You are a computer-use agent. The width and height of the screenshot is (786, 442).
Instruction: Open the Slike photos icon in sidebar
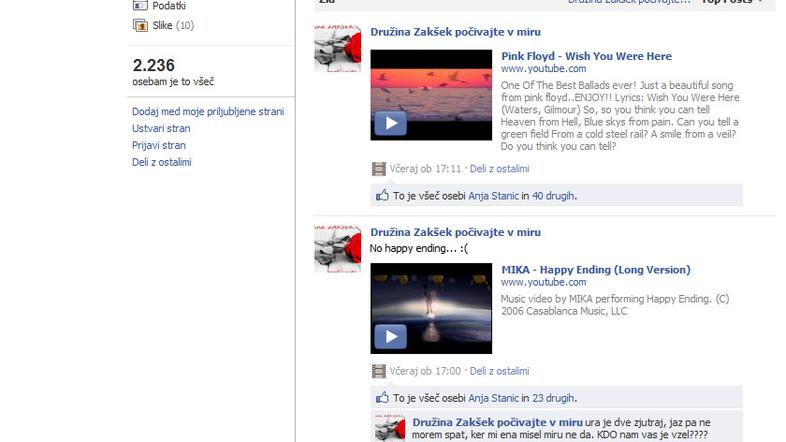(x=141, y=25)
